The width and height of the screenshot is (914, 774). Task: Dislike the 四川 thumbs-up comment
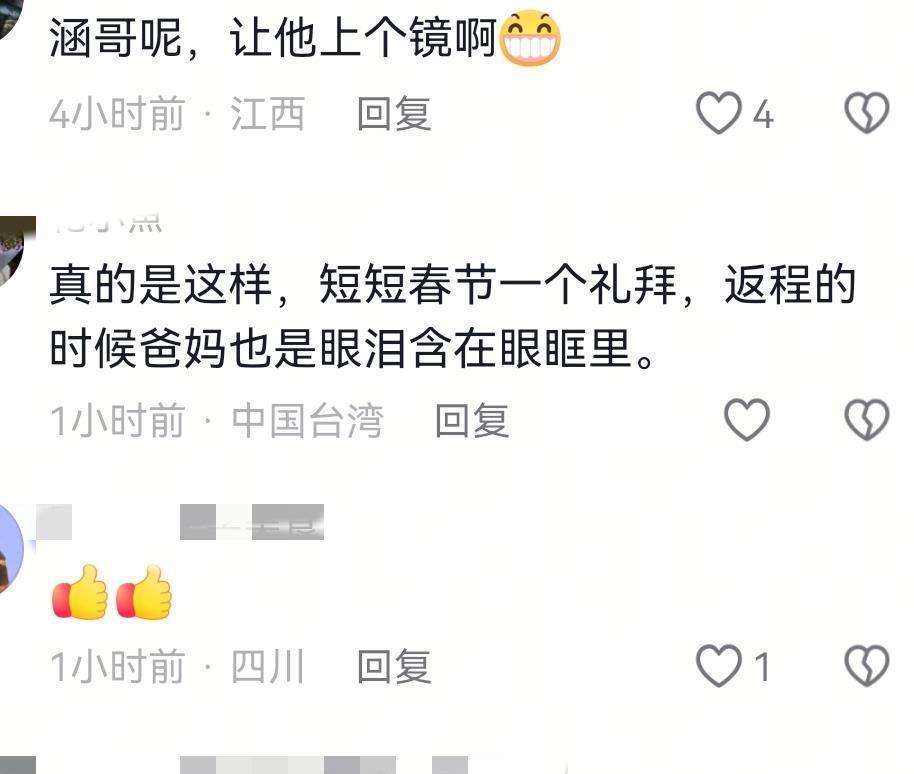coord(867,666)
